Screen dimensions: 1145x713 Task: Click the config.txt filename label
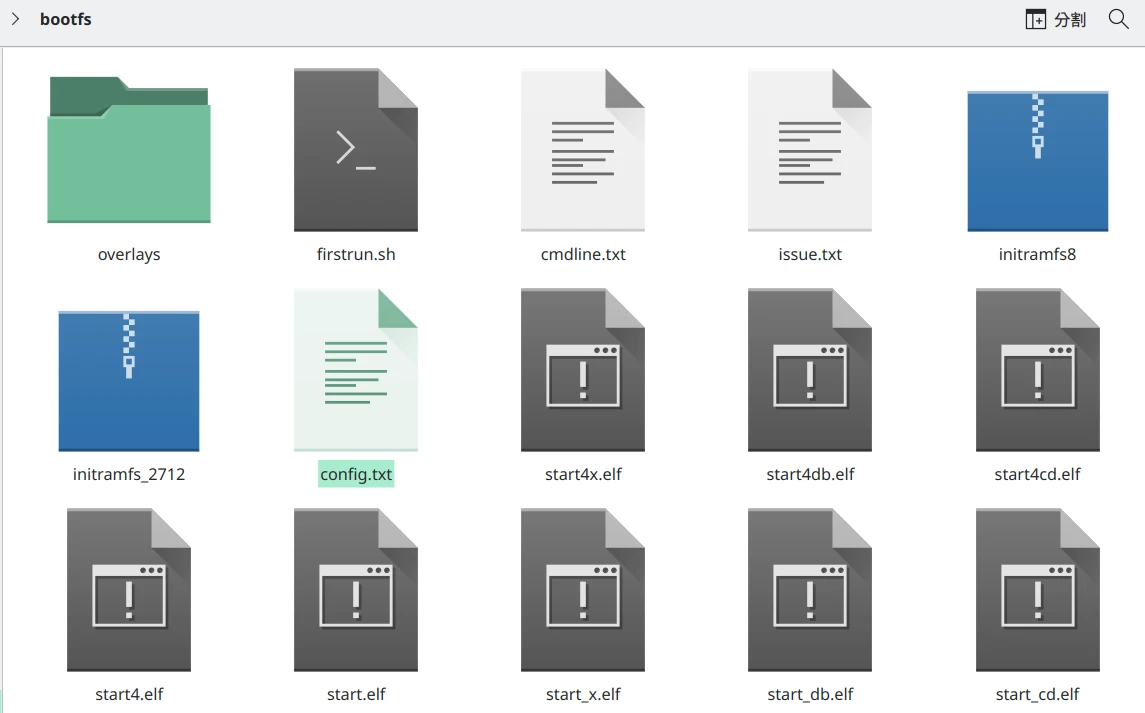tap(356, 474)
